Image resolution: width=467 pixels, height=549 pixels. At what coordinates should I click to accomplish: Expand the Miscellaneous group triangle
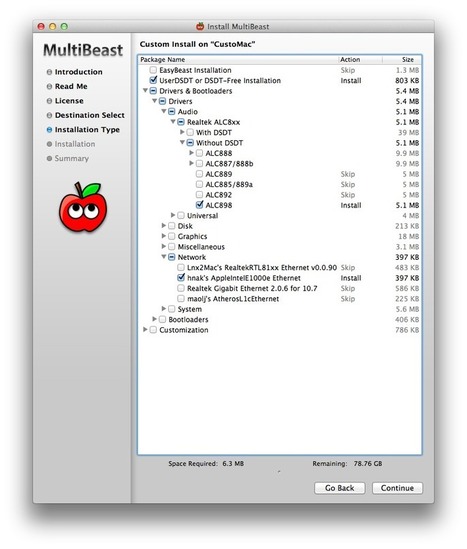163,246
